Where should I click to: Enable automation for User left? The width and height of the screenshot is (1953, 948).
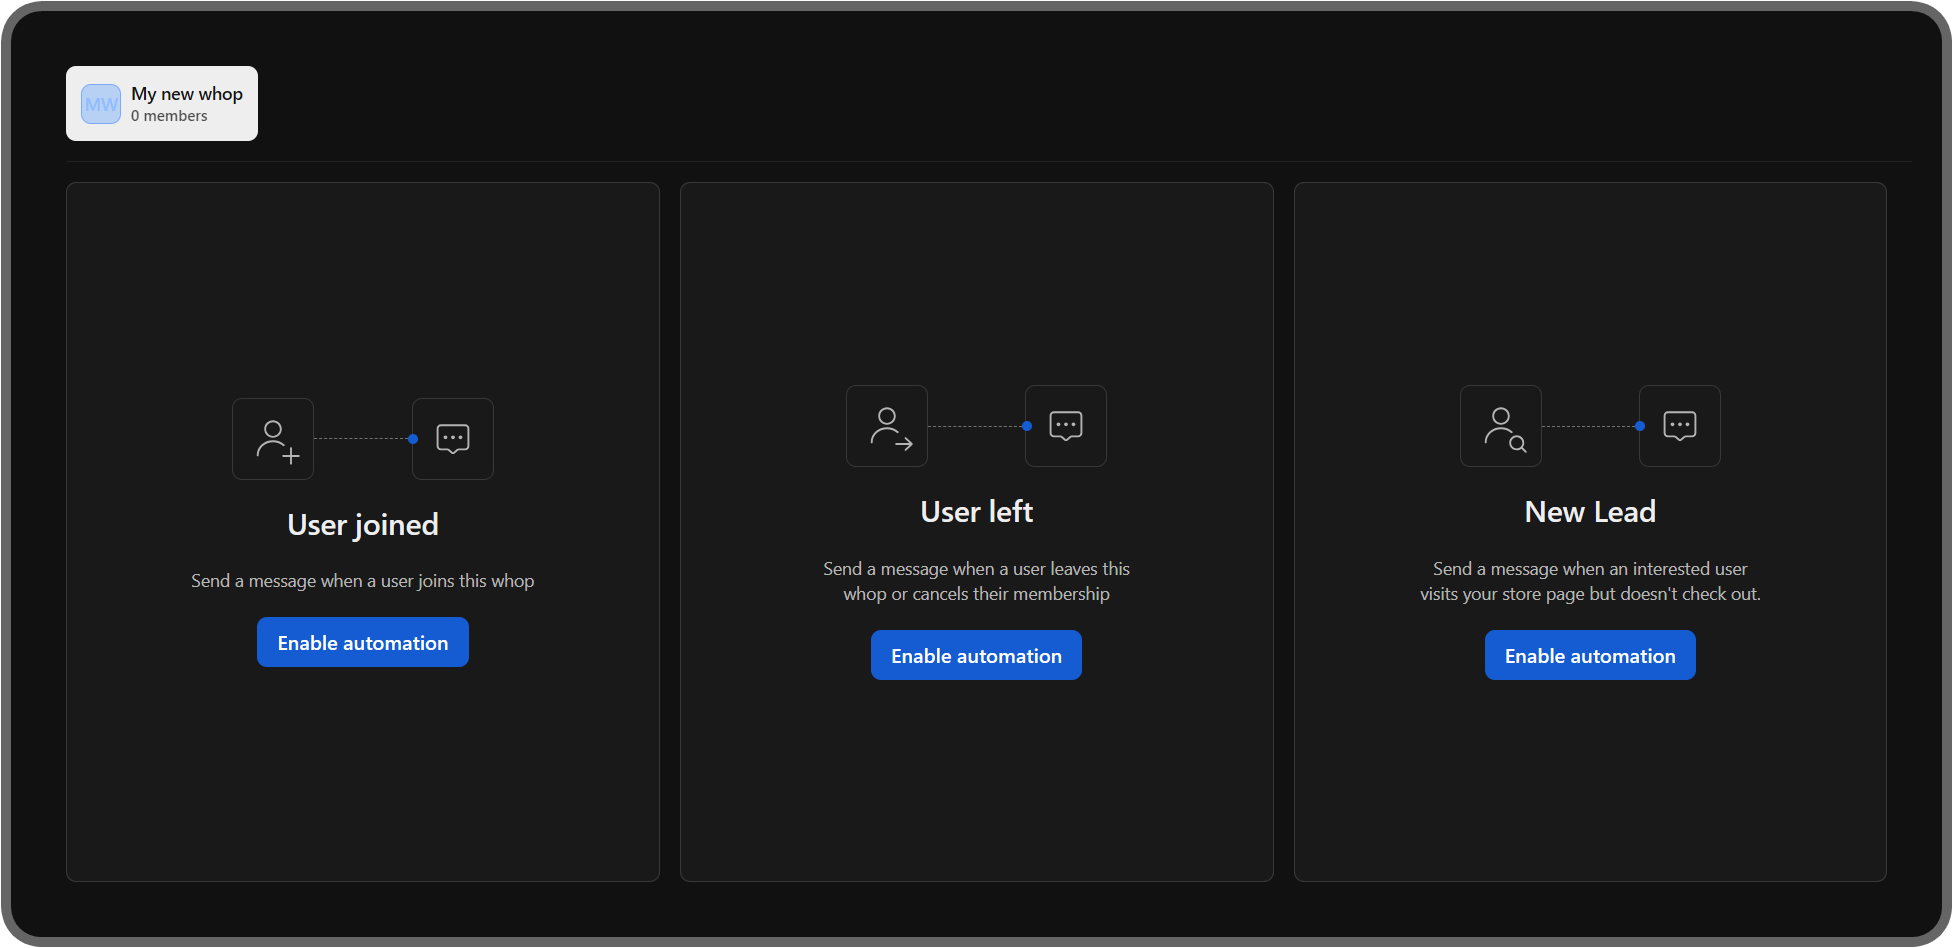(x=976, y=655)
